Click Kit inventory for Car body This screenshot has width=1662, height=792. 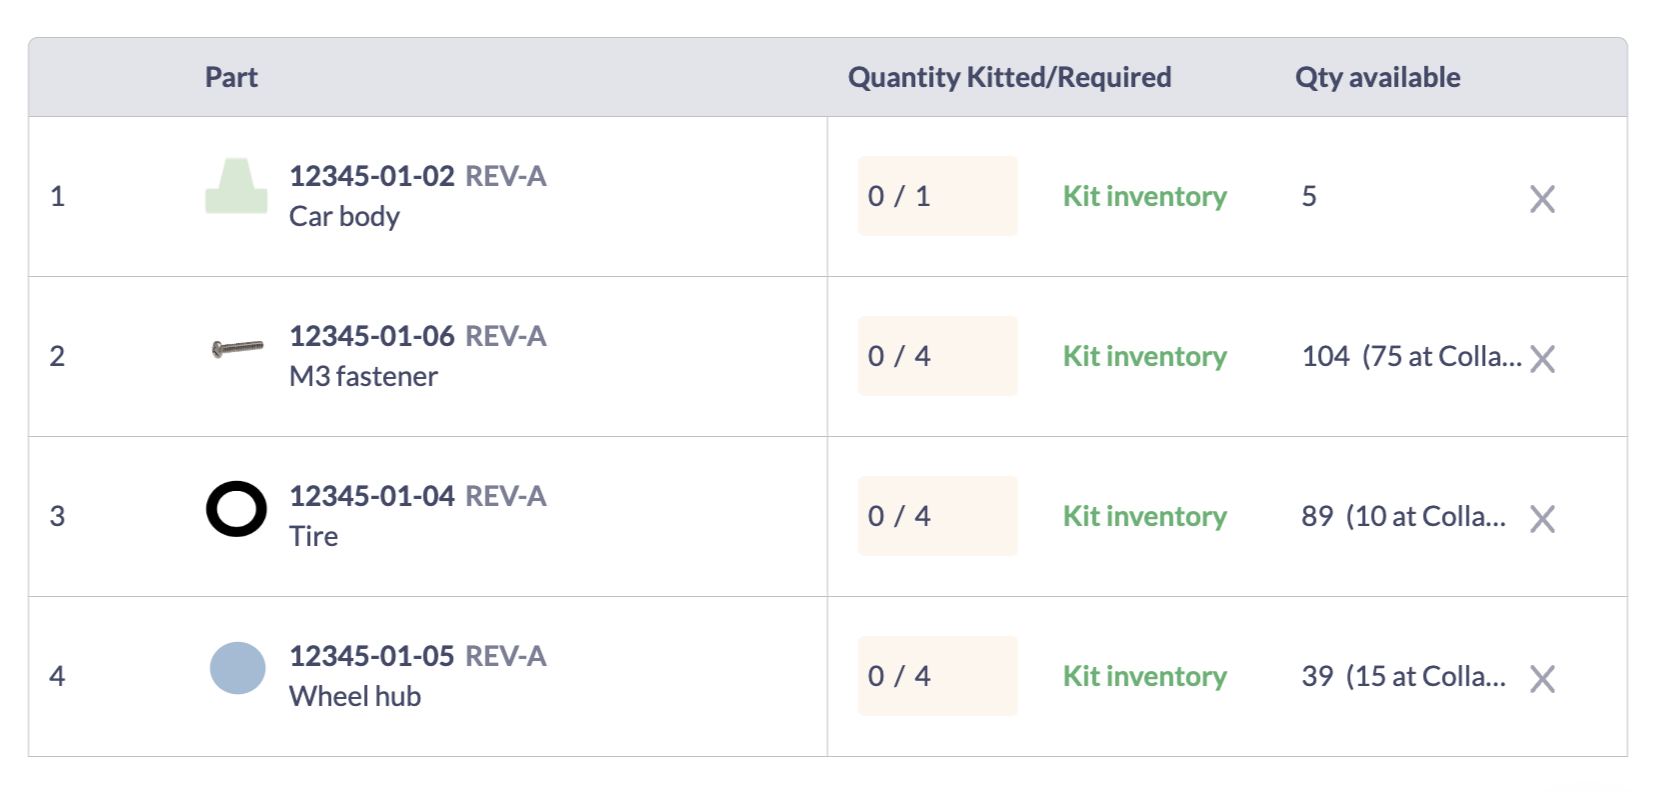point(1144,197)
